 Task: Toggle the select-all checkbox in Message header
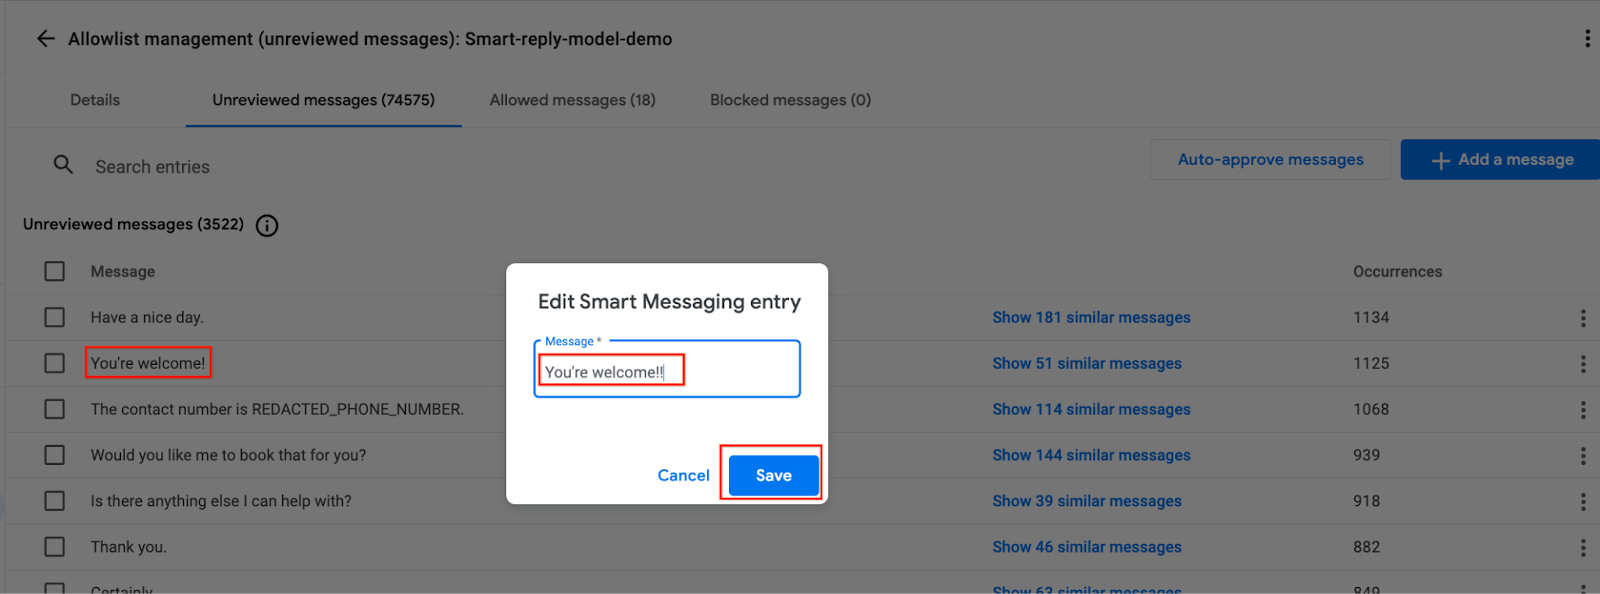click(55, 272)
